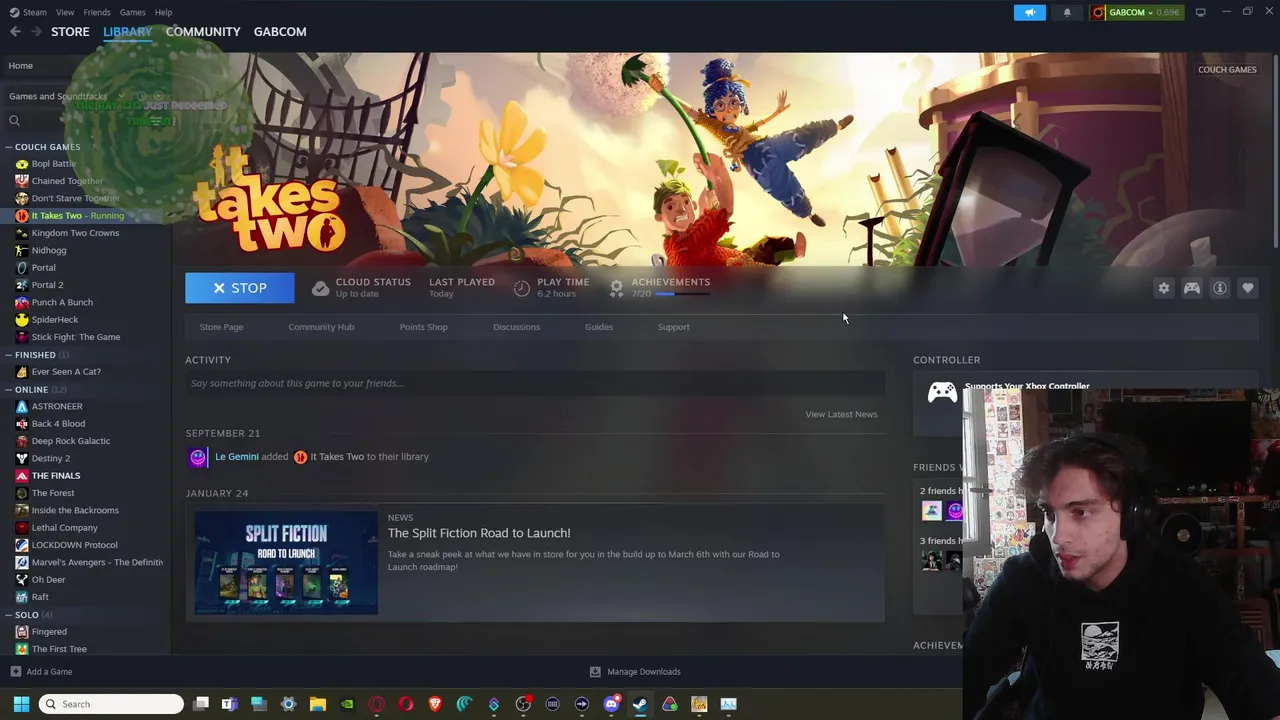Go forward with the navigation arrow
Screen dimensions: 1280x720
coord(36,32)
